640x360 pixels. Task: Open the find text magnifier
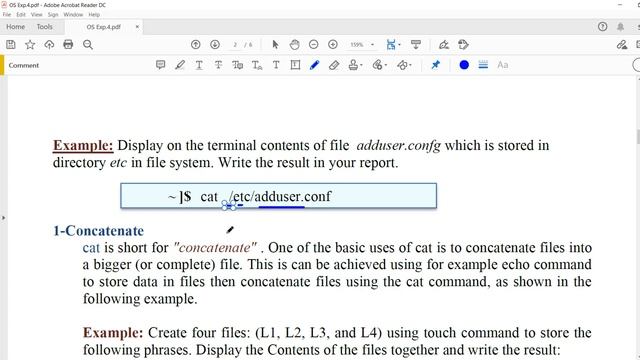coord(88,44)
